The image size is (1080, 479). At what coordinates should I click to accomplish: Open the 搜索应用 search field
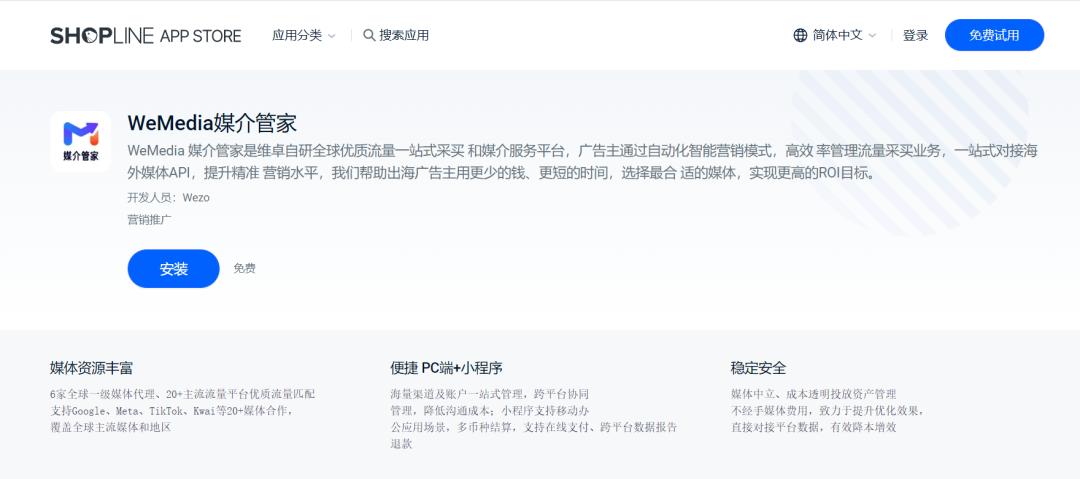click(396, 35)
